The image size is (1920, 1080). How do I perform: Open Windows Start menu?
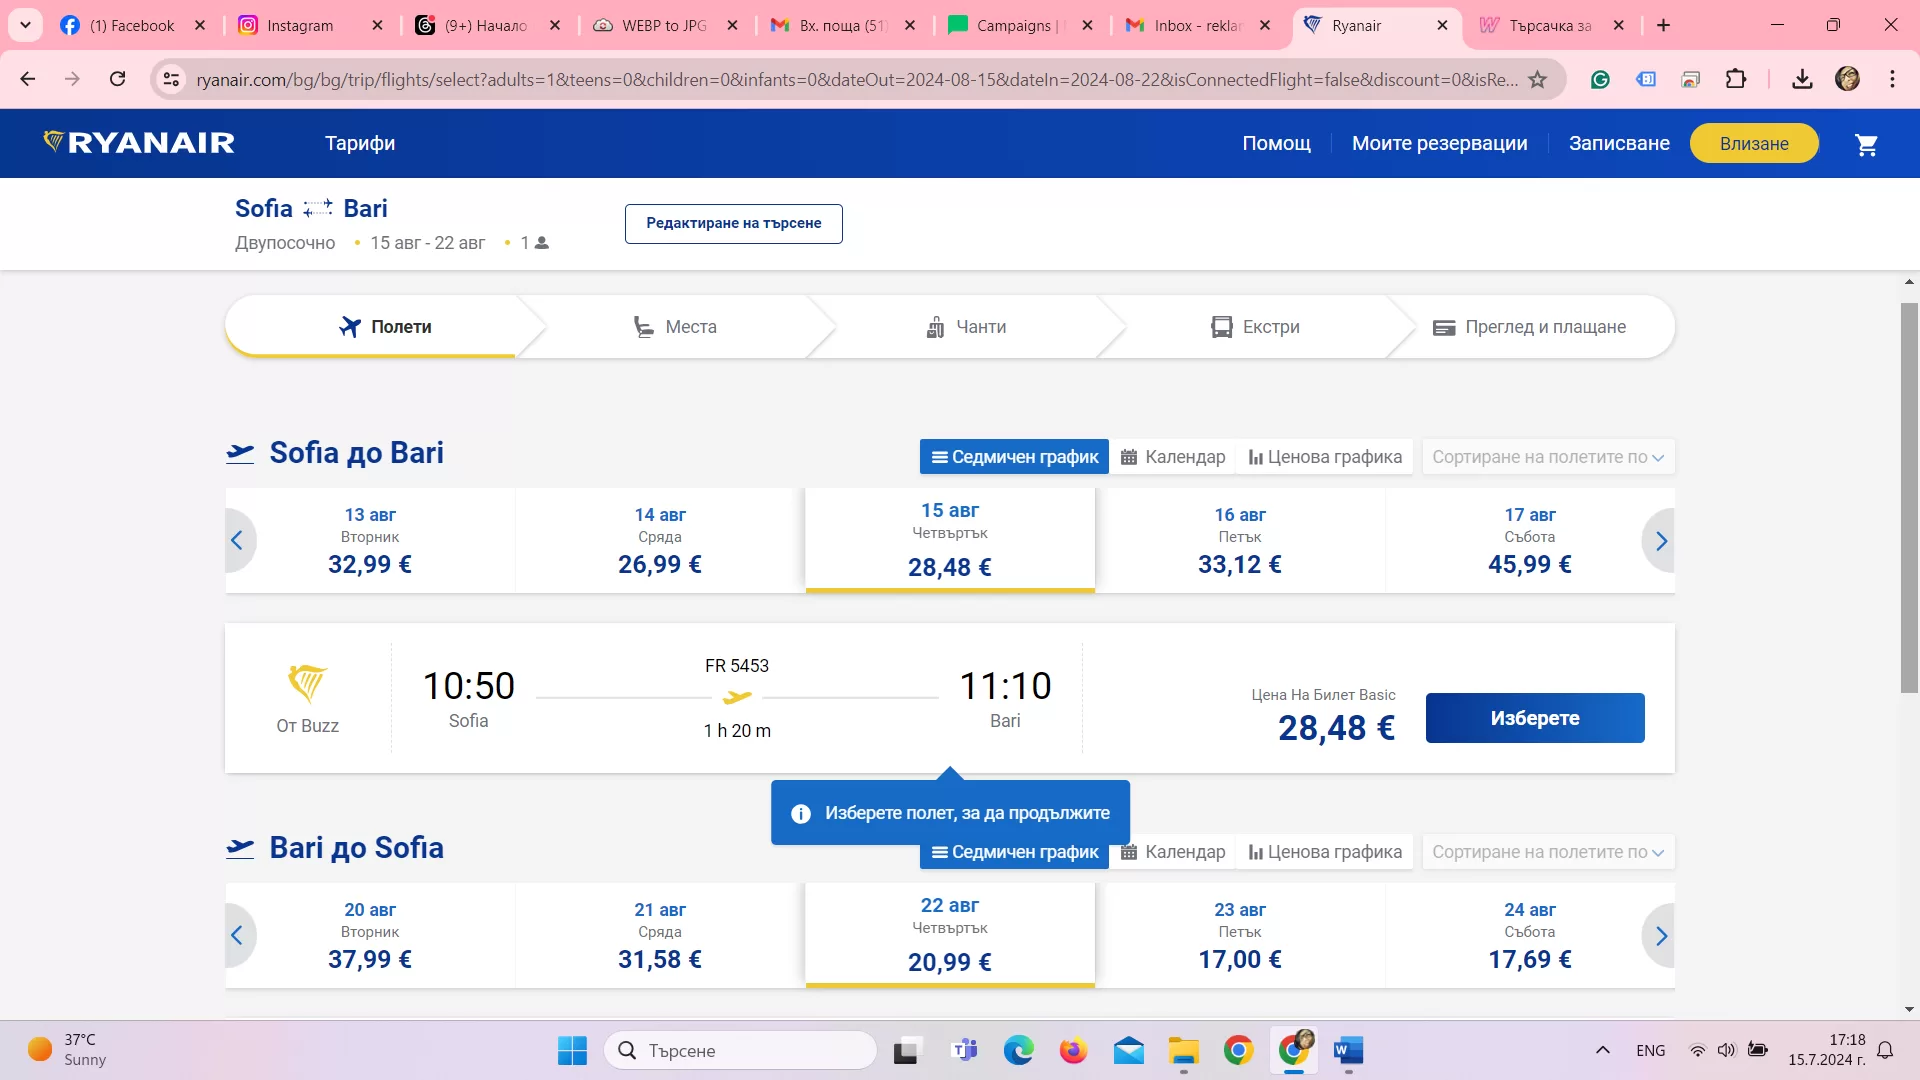click(x=572, y=1050)
